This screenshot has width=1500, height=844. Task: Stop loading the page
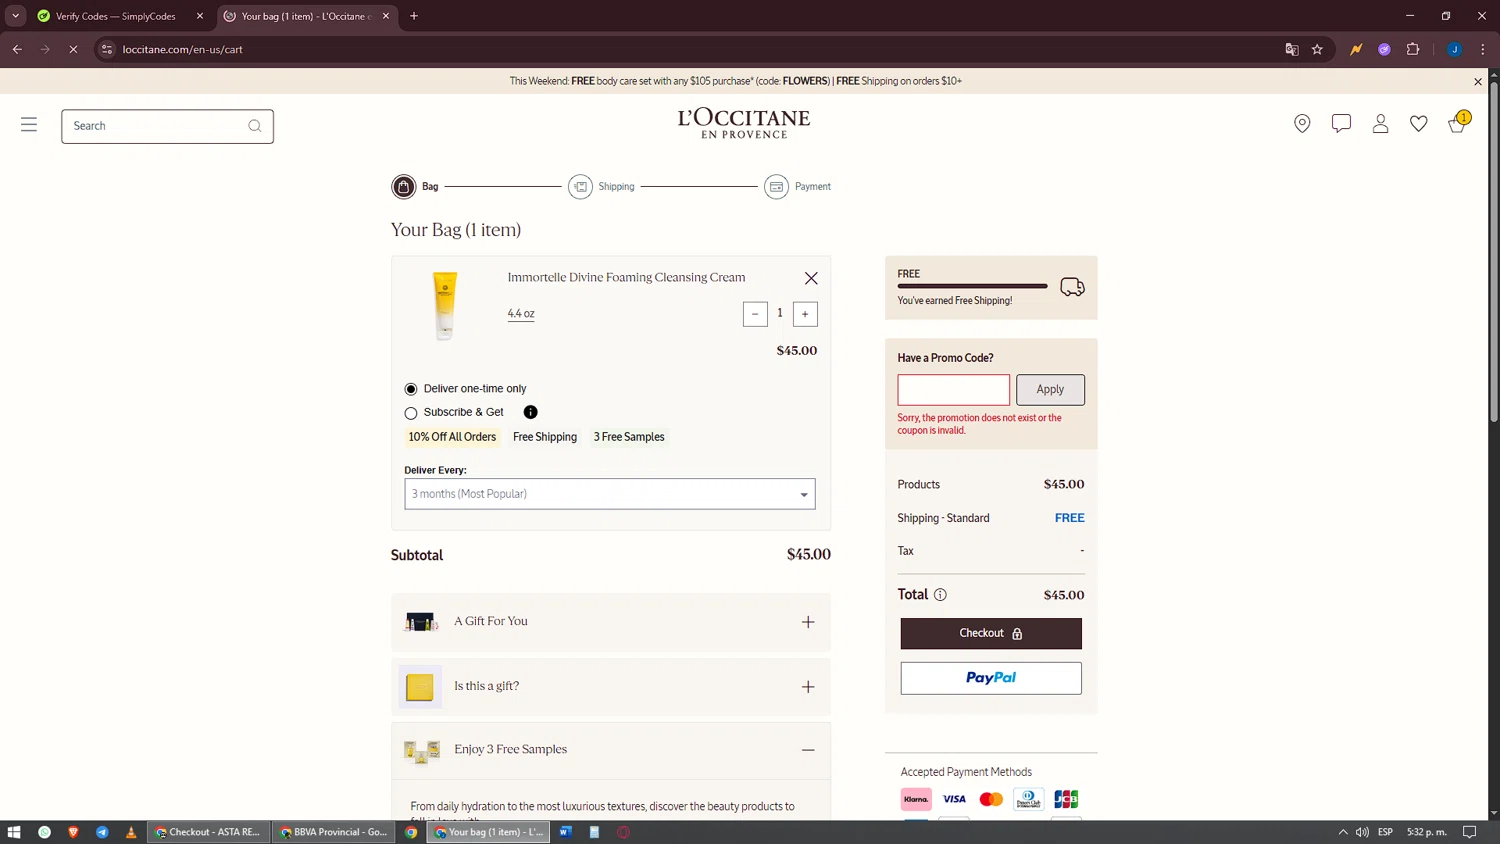point(73,49)
